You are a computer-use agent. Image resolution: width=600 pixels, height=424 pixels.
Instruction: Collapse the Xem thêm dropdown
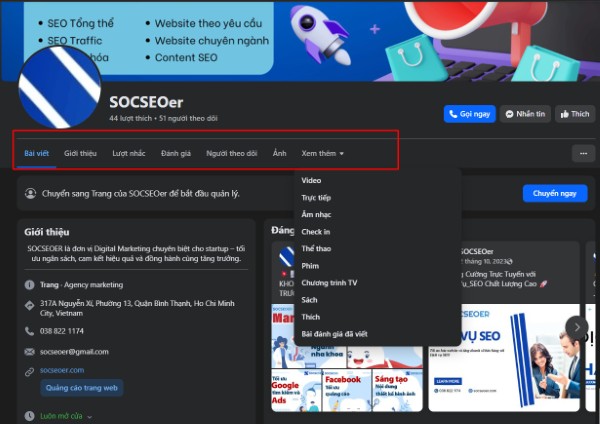[323, 153]
